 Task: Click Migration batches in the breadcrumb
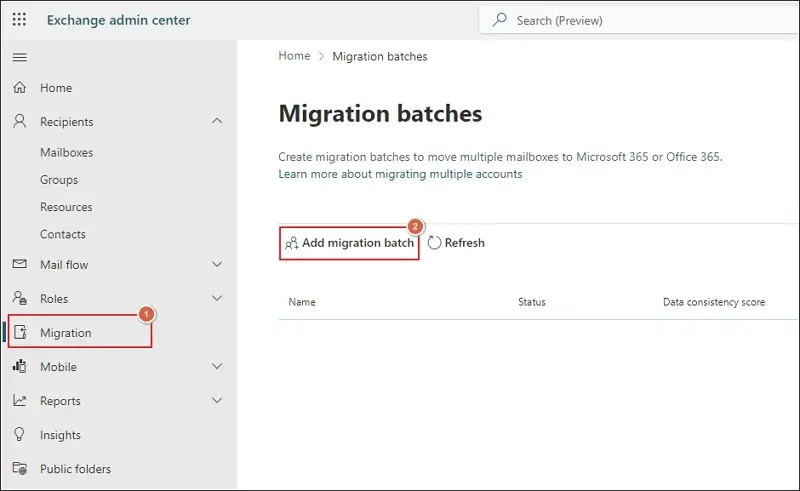pyautogui.click(x=380, y=56)
